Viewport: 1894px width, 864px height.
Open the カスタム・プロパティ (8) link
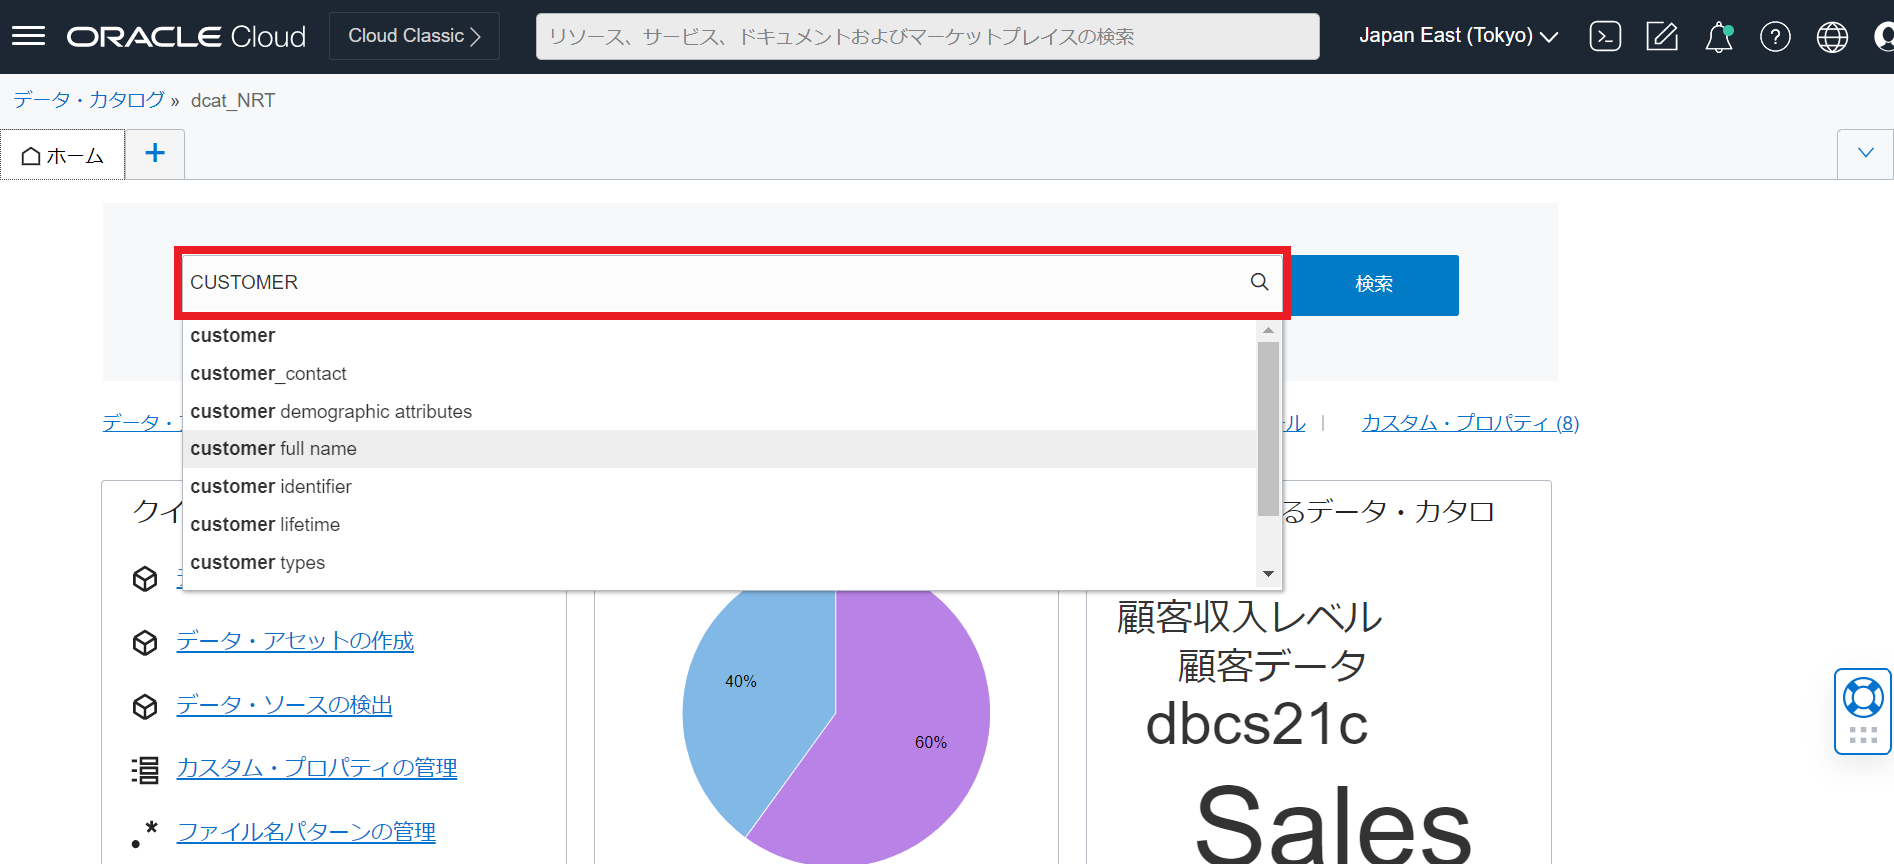(1470, 423)
